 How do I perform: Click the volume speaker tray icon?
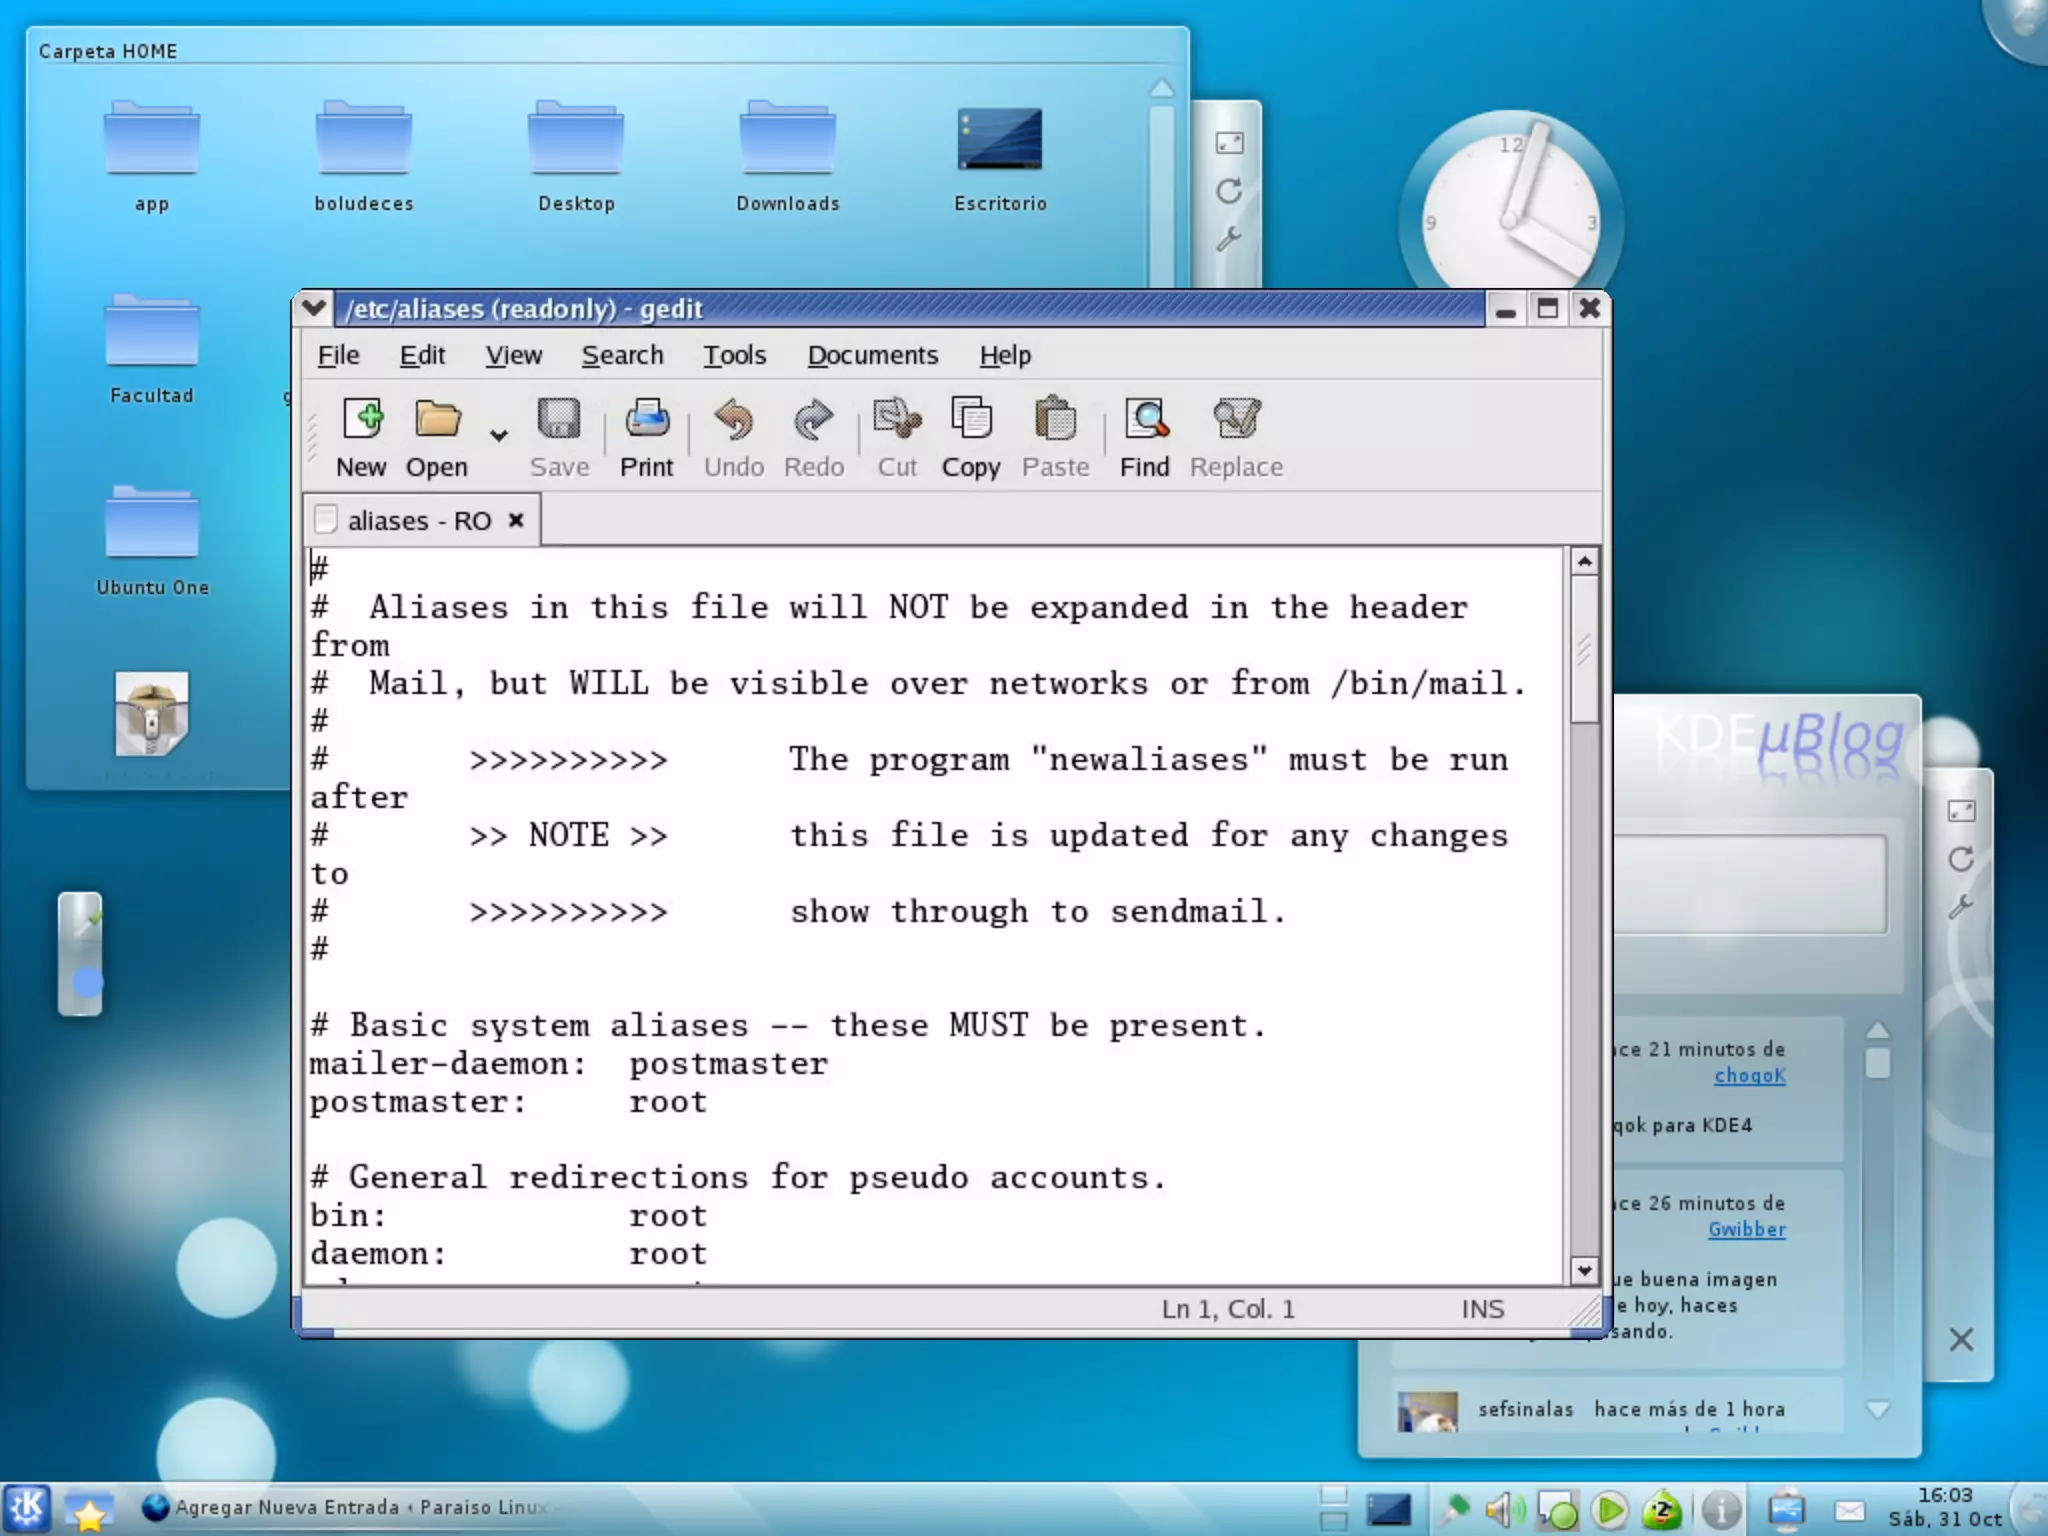click(x=1503, y=1510)
